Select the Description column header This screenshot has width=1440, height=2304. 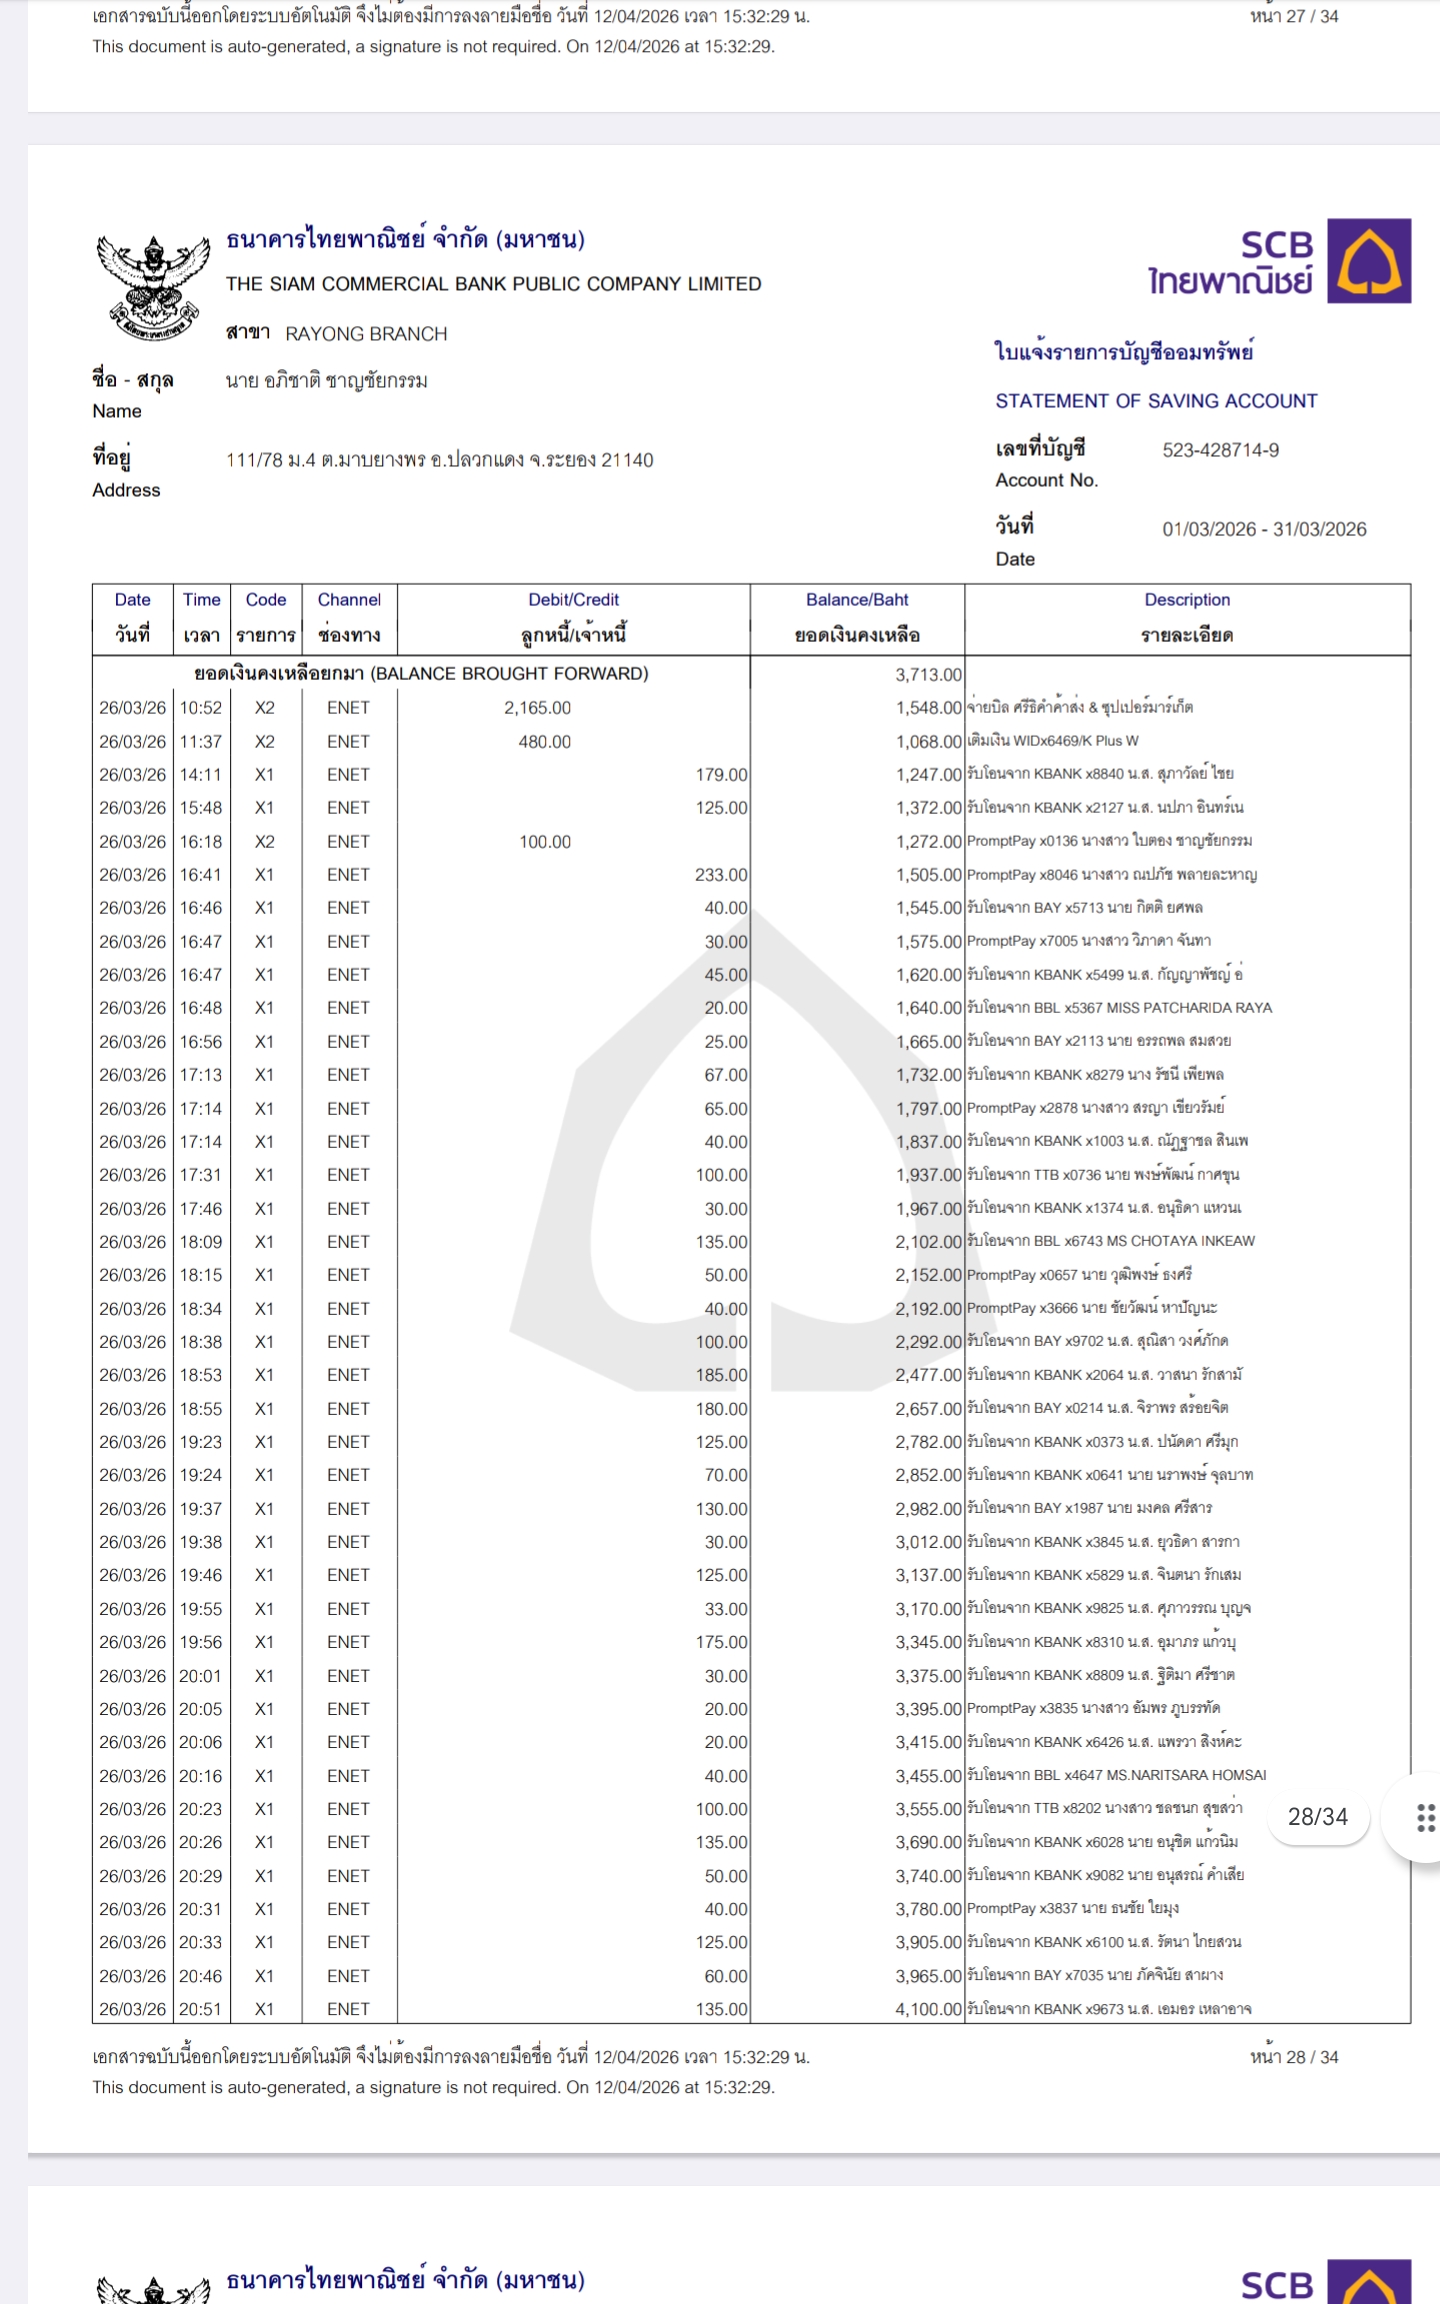click(1187, 617)
